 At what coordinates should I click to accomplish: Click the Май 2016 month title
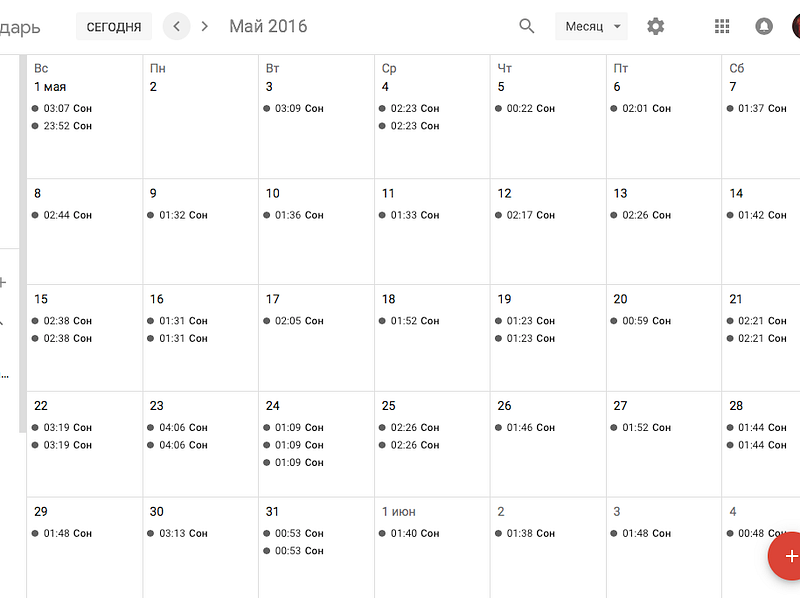pyautogui.click(x=268, y=26)
